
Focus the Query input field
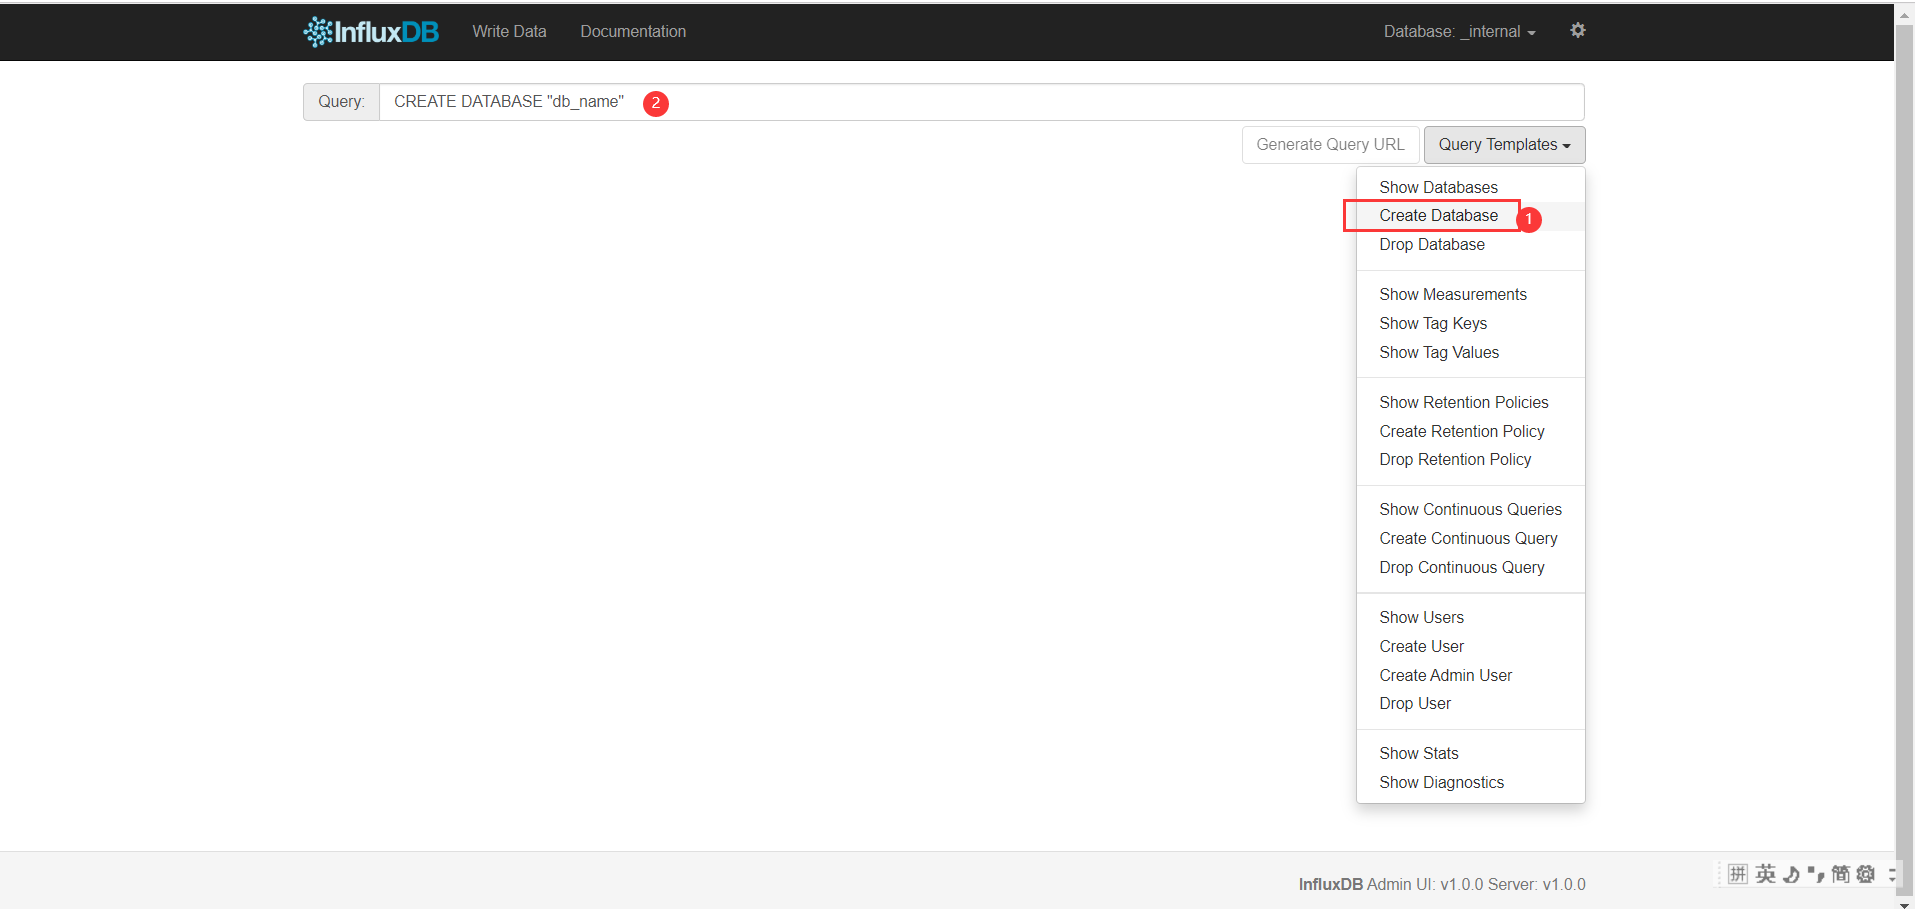pos(981,102)
